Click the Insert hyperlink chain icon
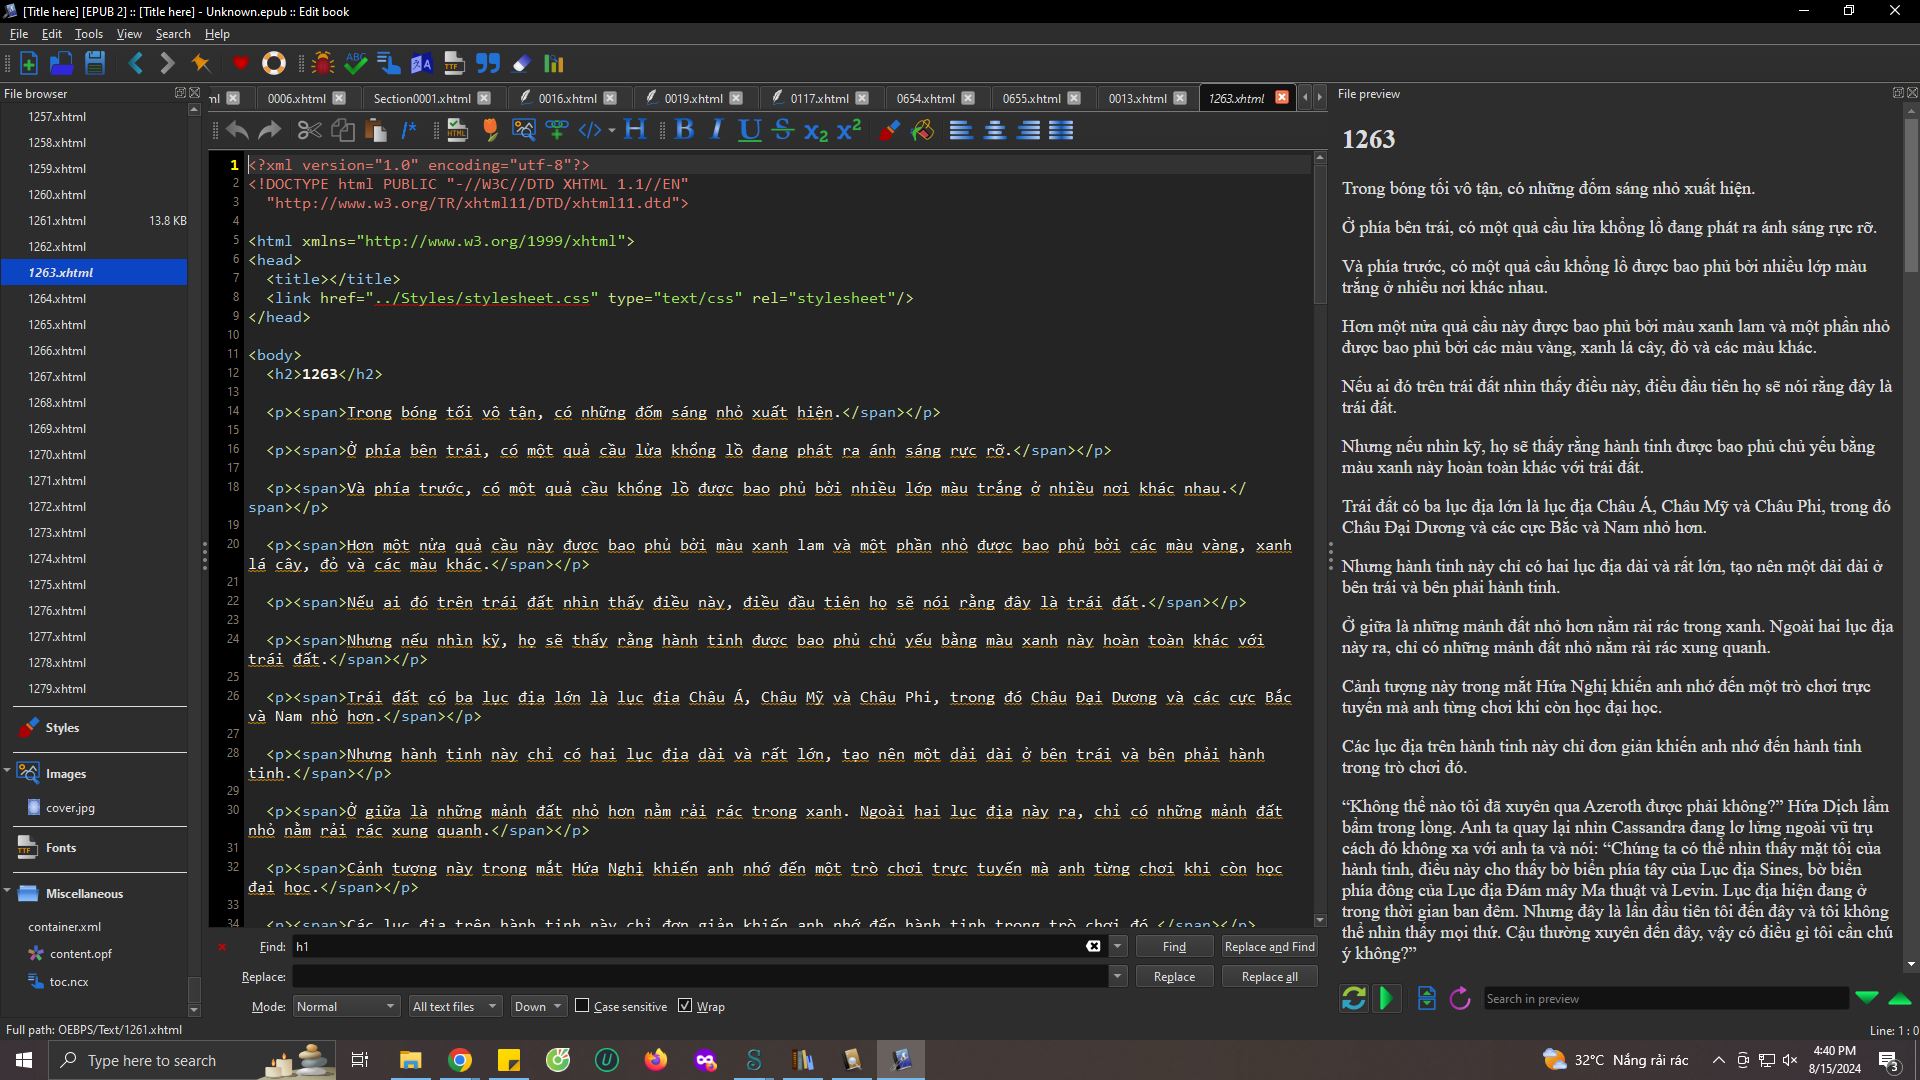This screenshot has width=1920, height=1080. [x=557, y=130]
